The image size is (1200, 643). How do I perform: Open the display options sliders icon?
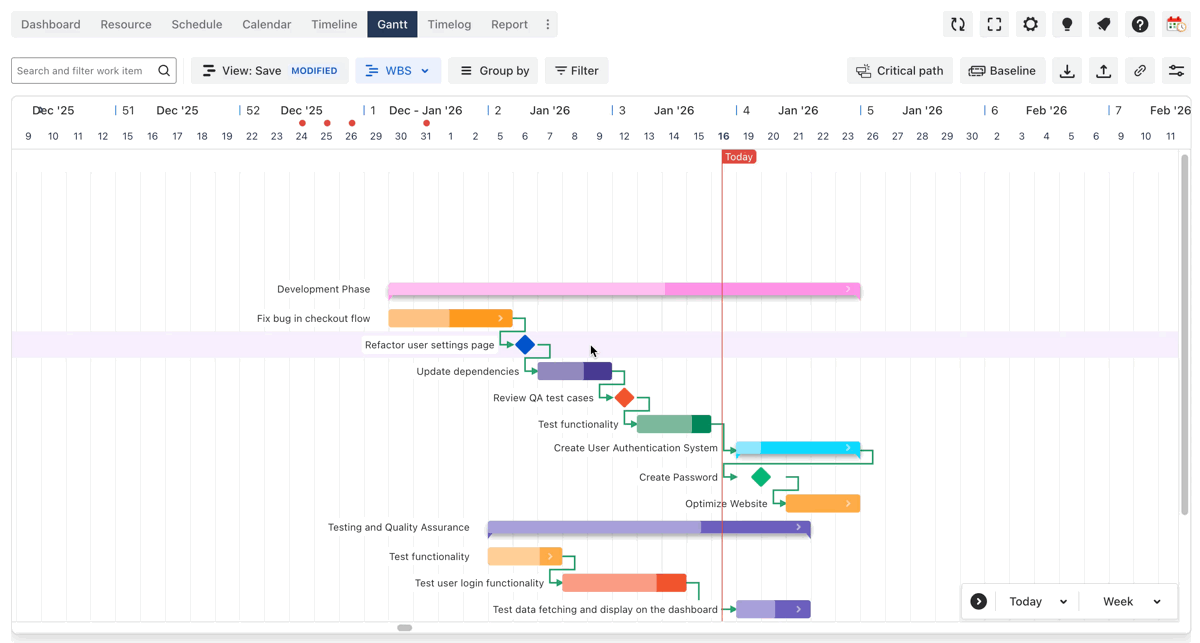click(x=1176, y=71)
